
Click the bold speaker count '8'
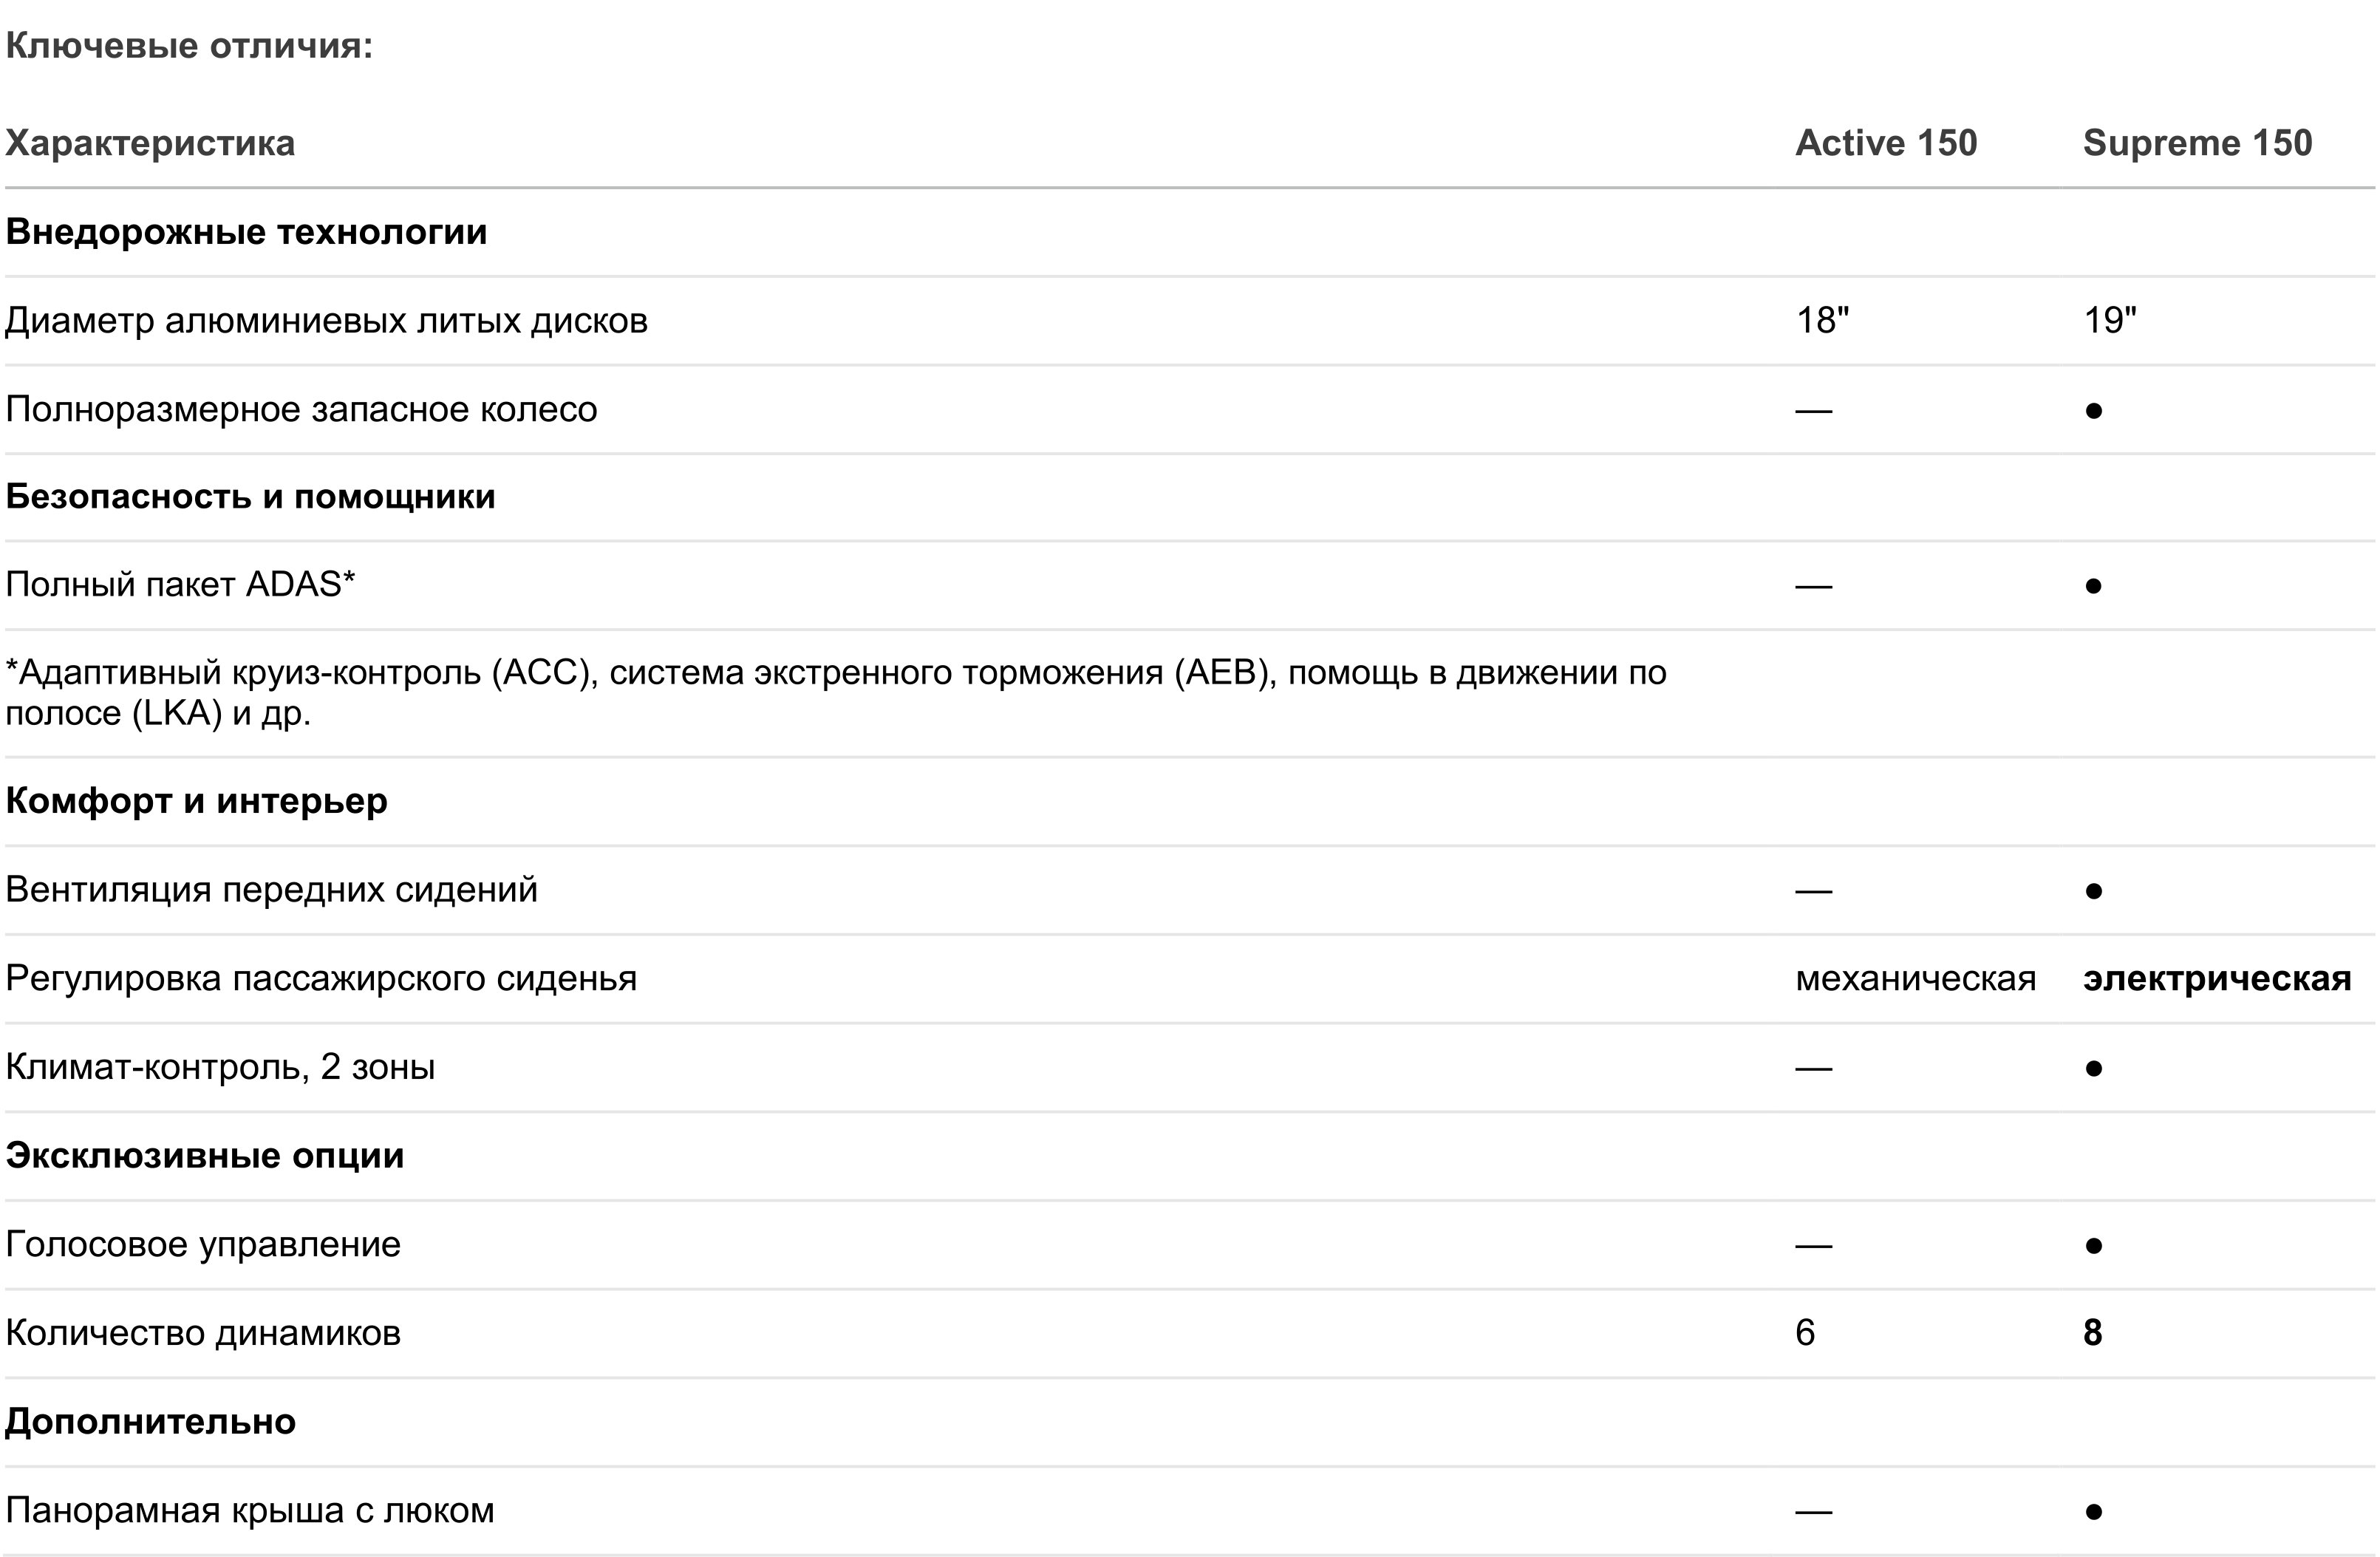[x=2092, y=1333]
